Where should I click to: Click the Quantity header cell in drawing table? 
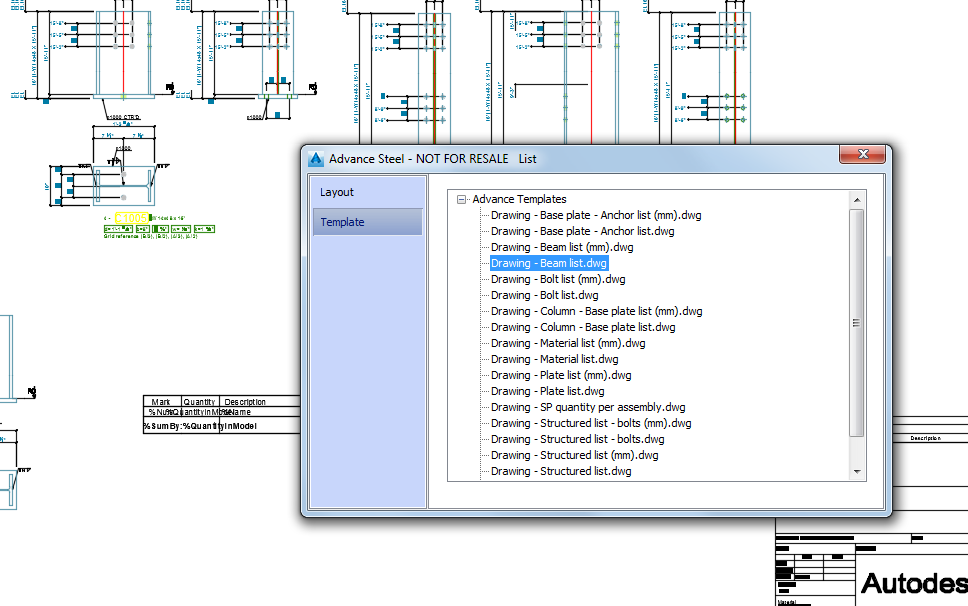click(200, 402)
